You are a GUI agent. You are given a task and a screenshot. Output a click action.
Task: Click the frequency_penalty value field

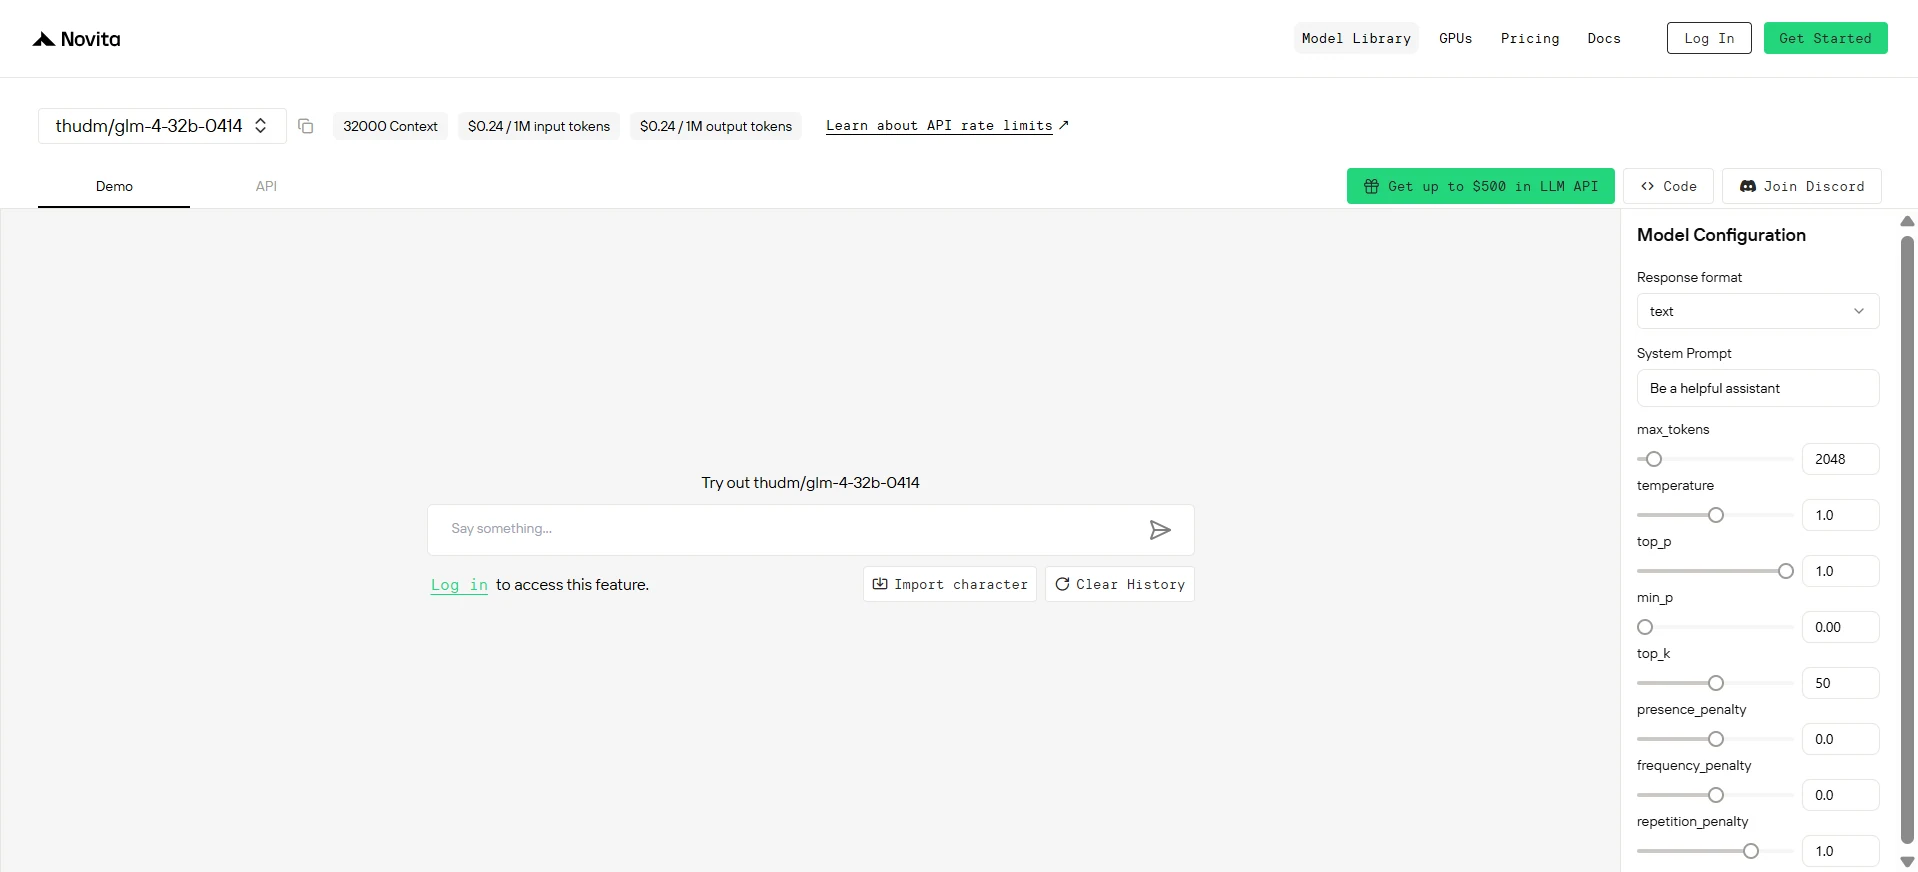pos(1841,795)
